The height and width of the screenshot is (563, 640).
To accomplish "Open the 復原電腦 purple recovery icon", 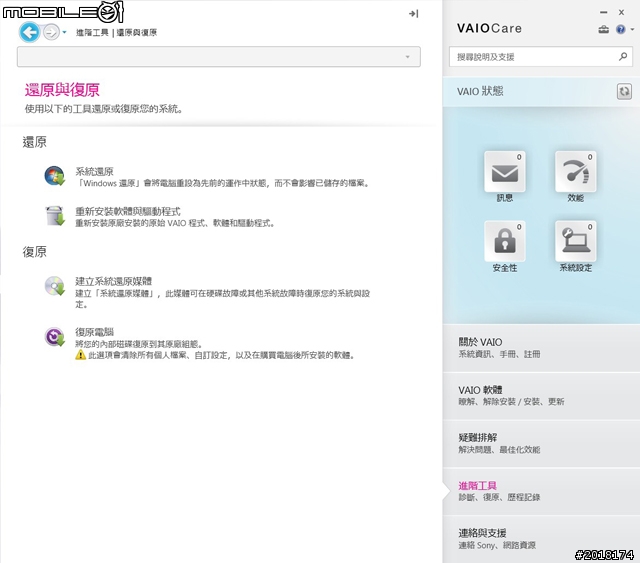I will tap(55, 337).
